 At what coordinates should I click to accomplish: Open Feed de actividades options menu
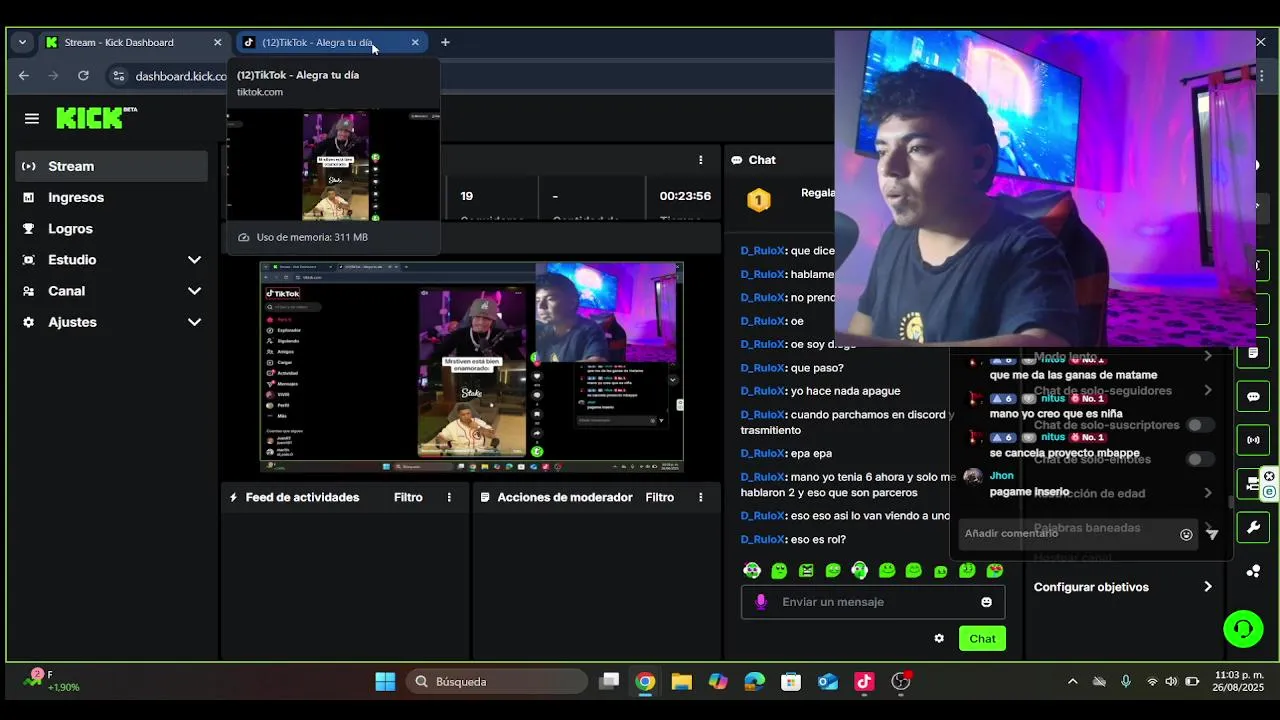click(449, 497)
